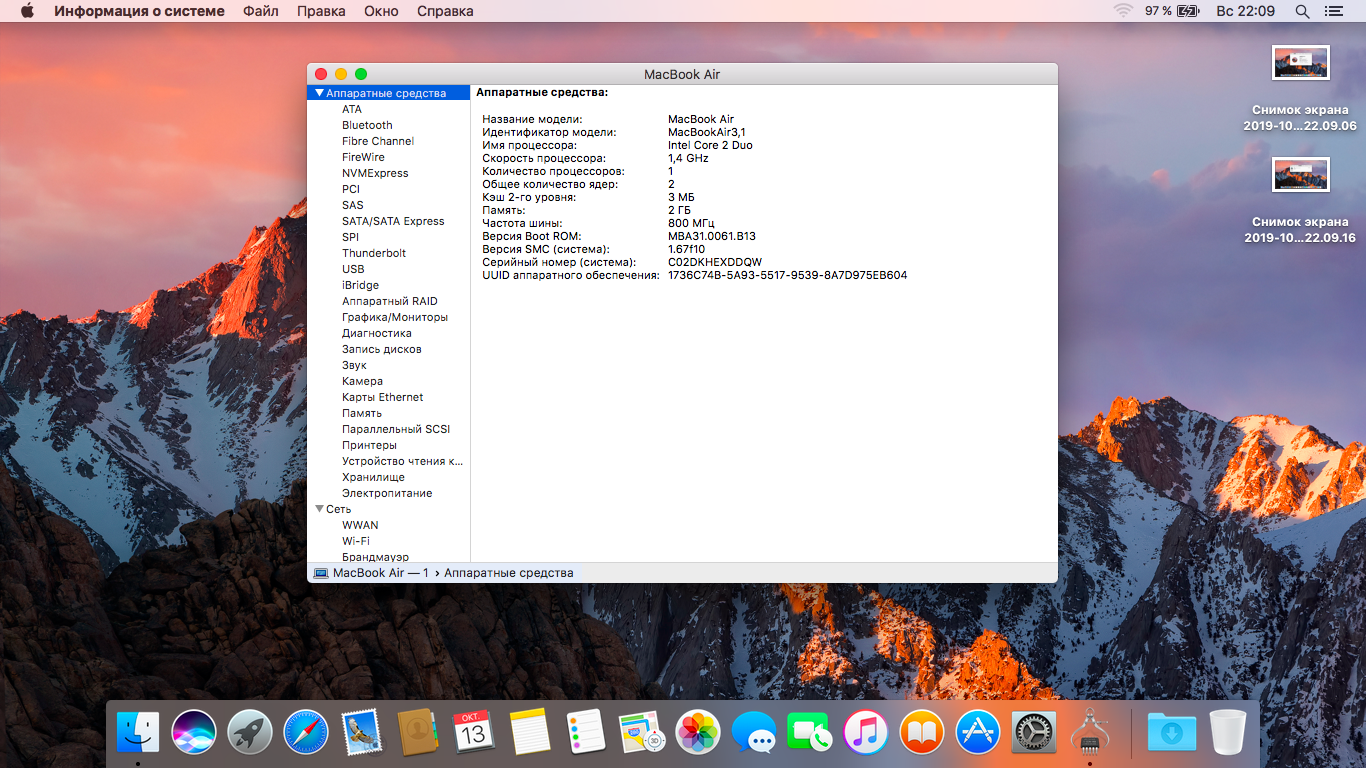Image resolution: width=1366 pixels, height=768 pixels.
Task: Open the Справка menu
Action: (x=445, y=11)
